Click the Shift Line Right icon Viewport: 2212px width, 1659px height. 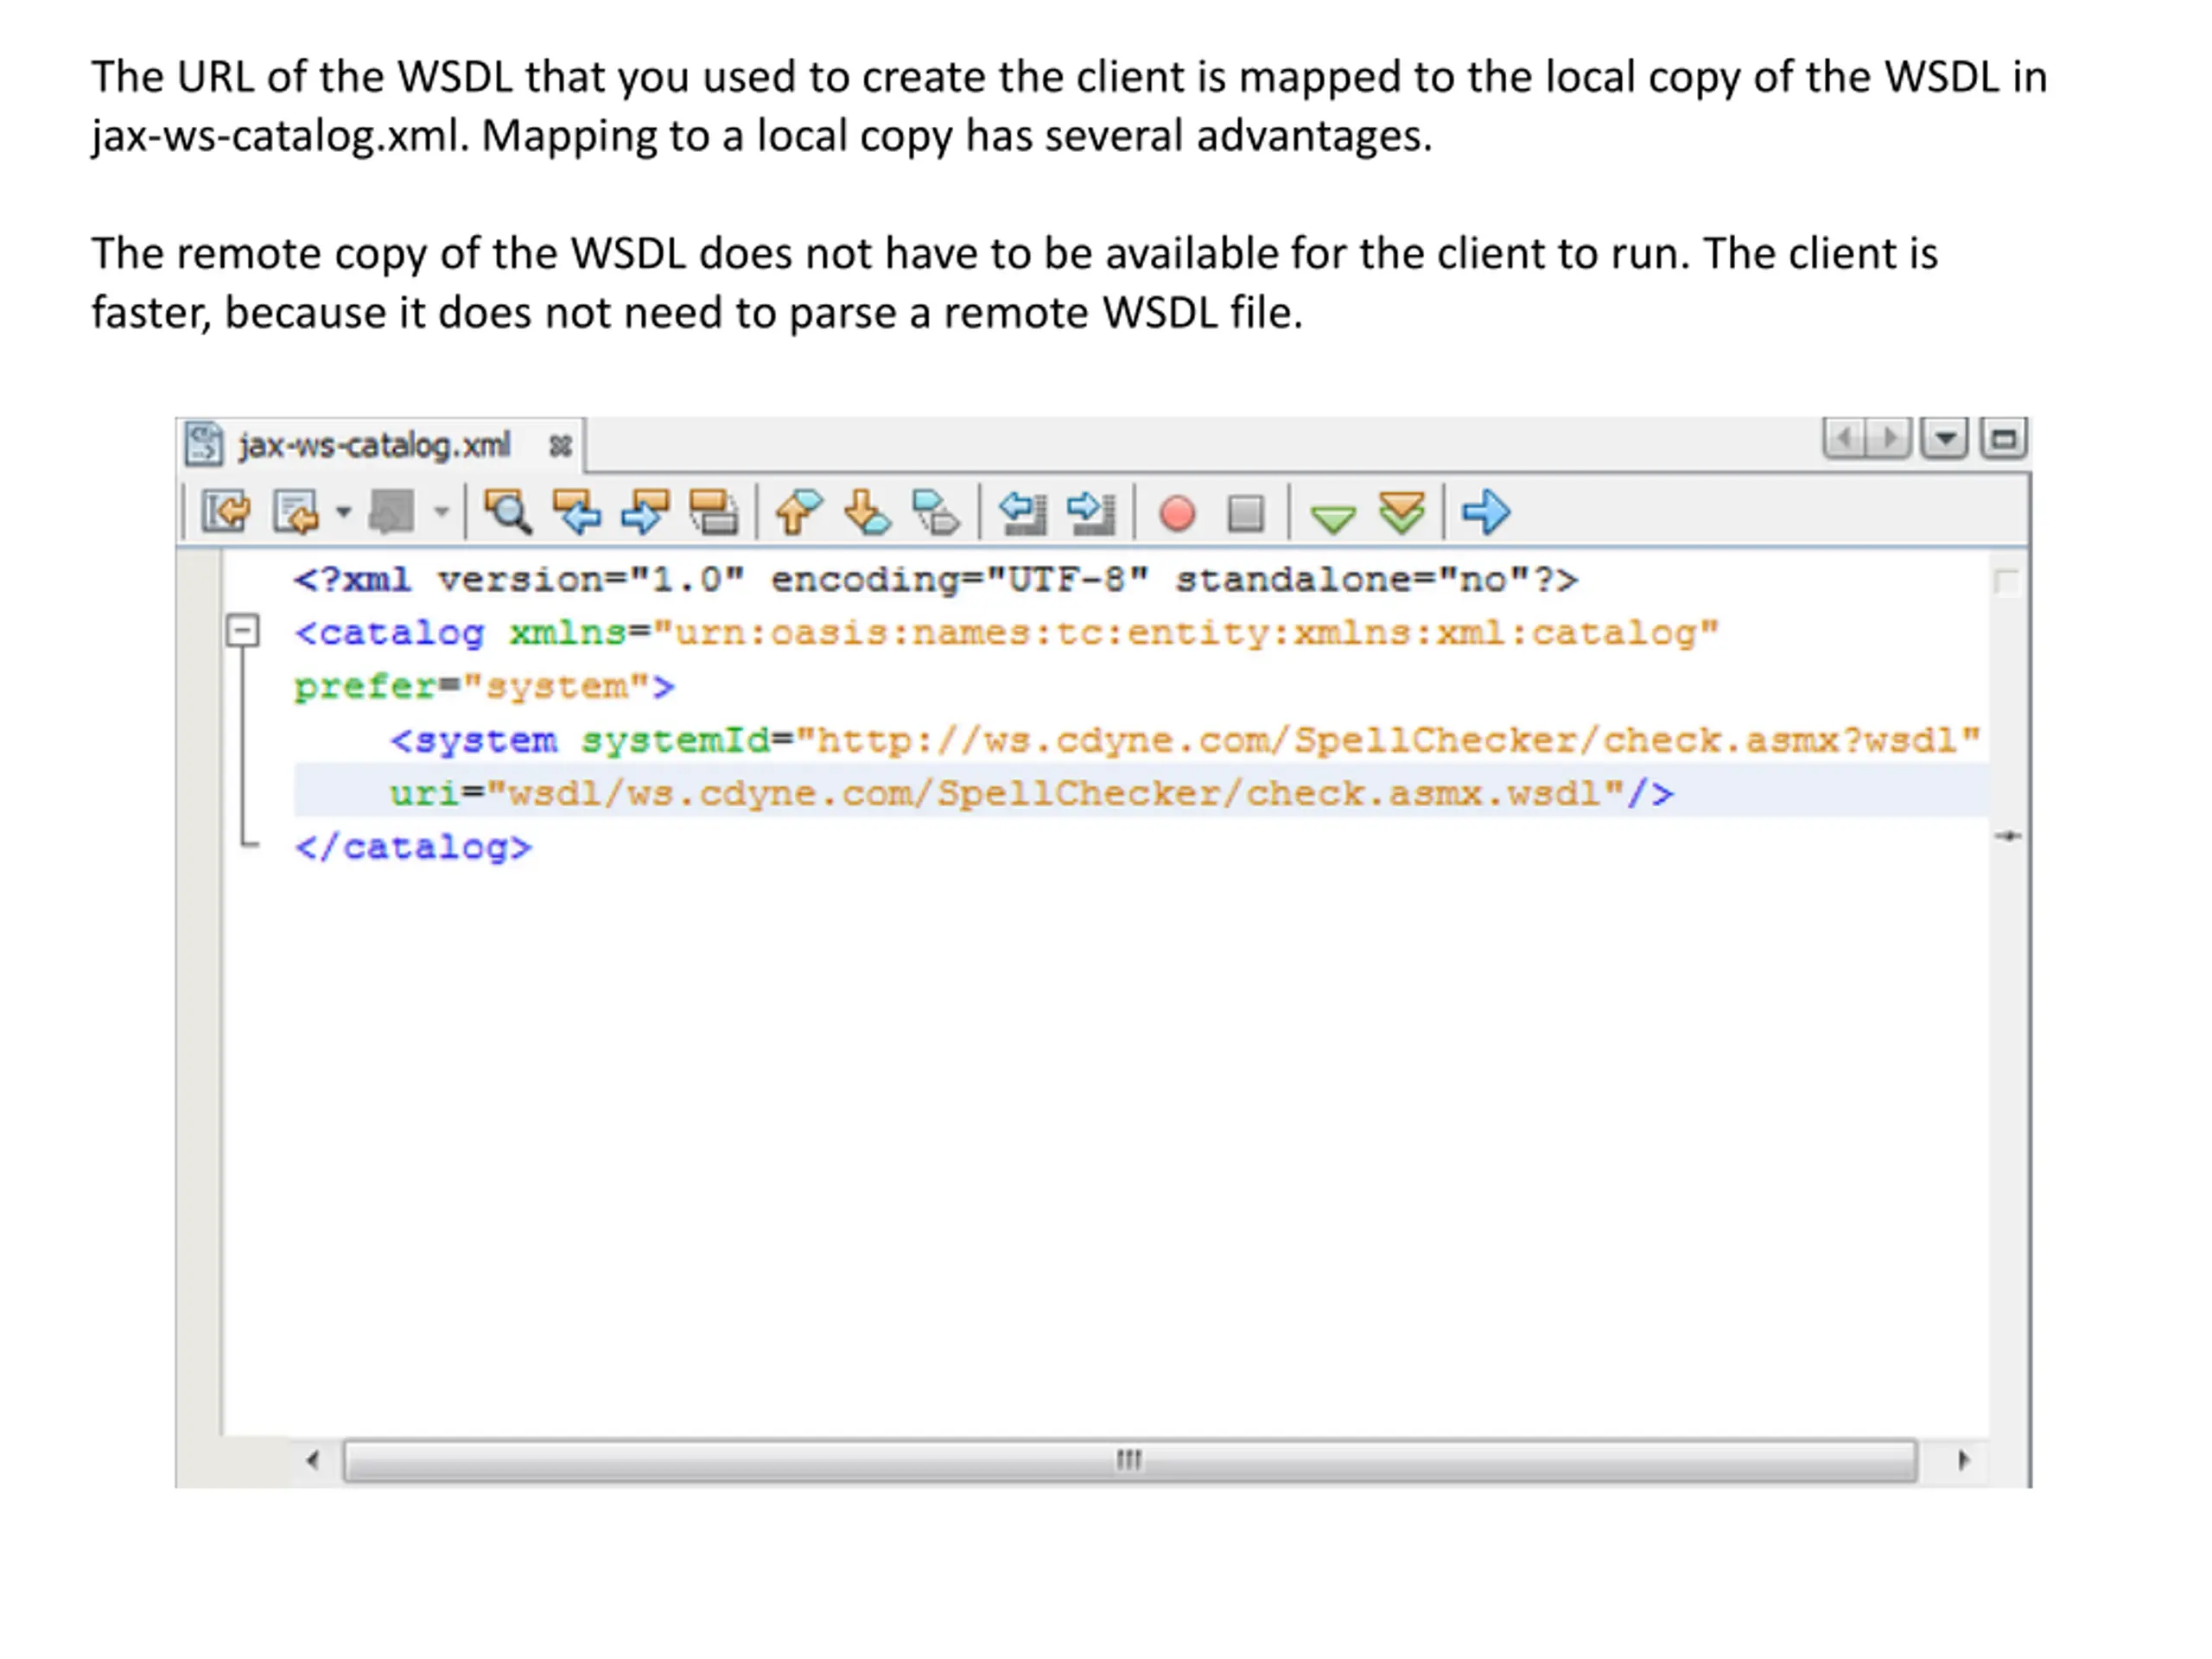[x=1091, y=512]
